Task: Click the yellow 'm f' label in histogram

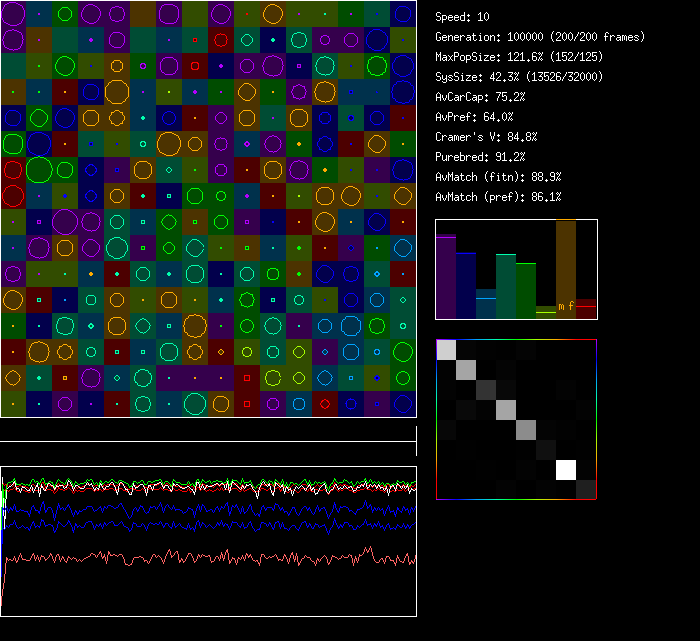Action: pyautogui.click(x=566, y=306)
